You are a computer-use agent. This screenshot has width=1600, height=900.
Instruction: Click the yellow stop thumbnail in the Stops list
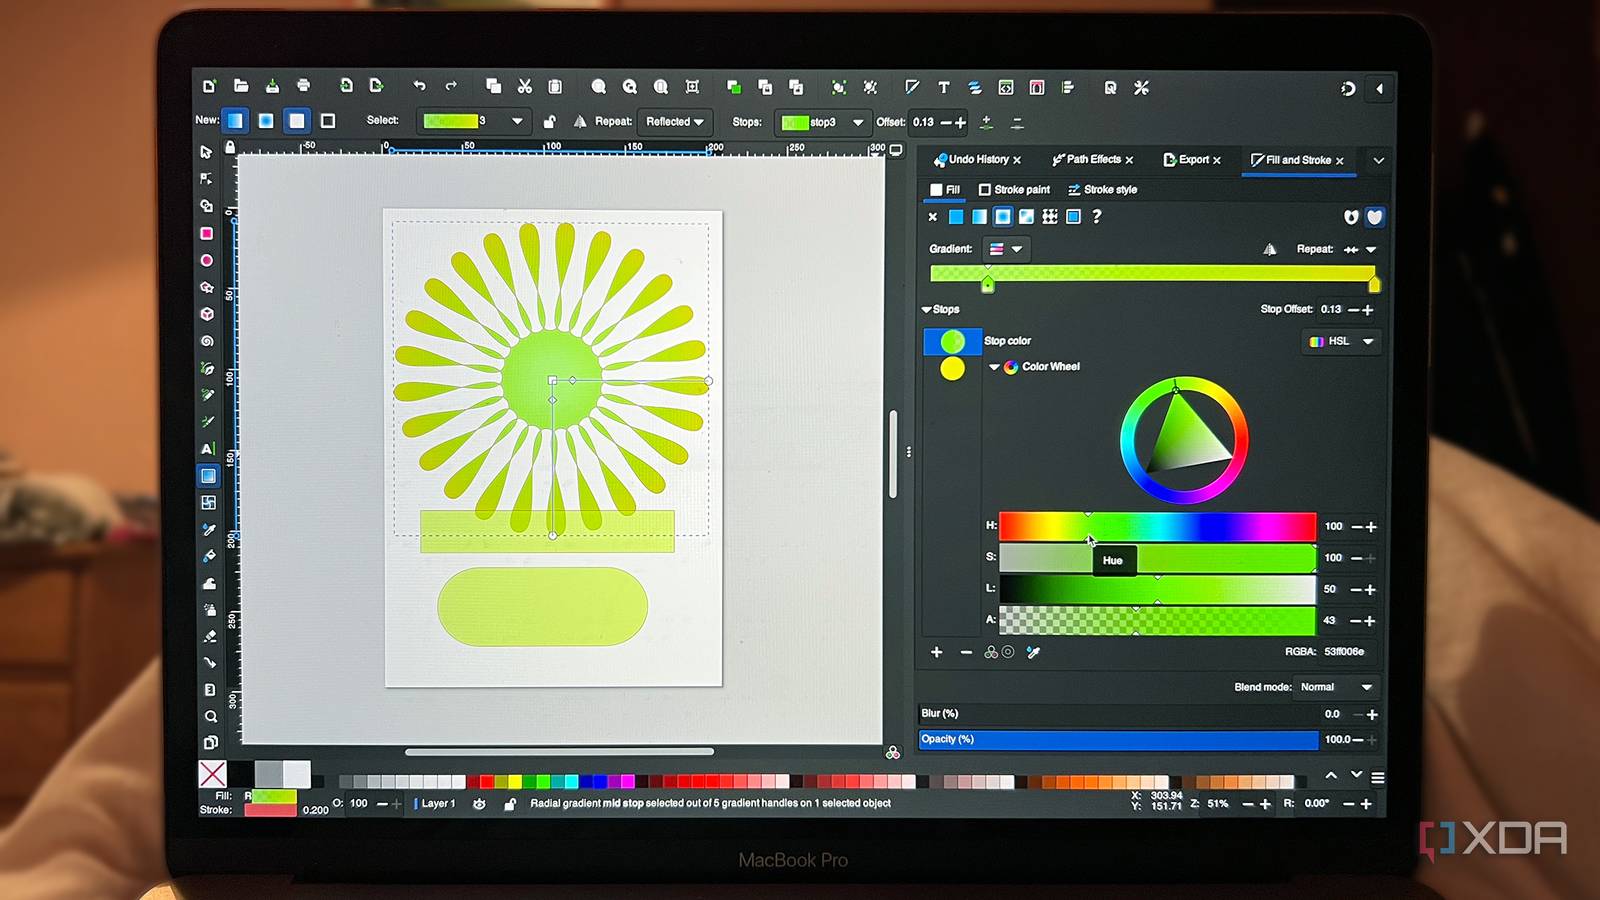[952, 370]
